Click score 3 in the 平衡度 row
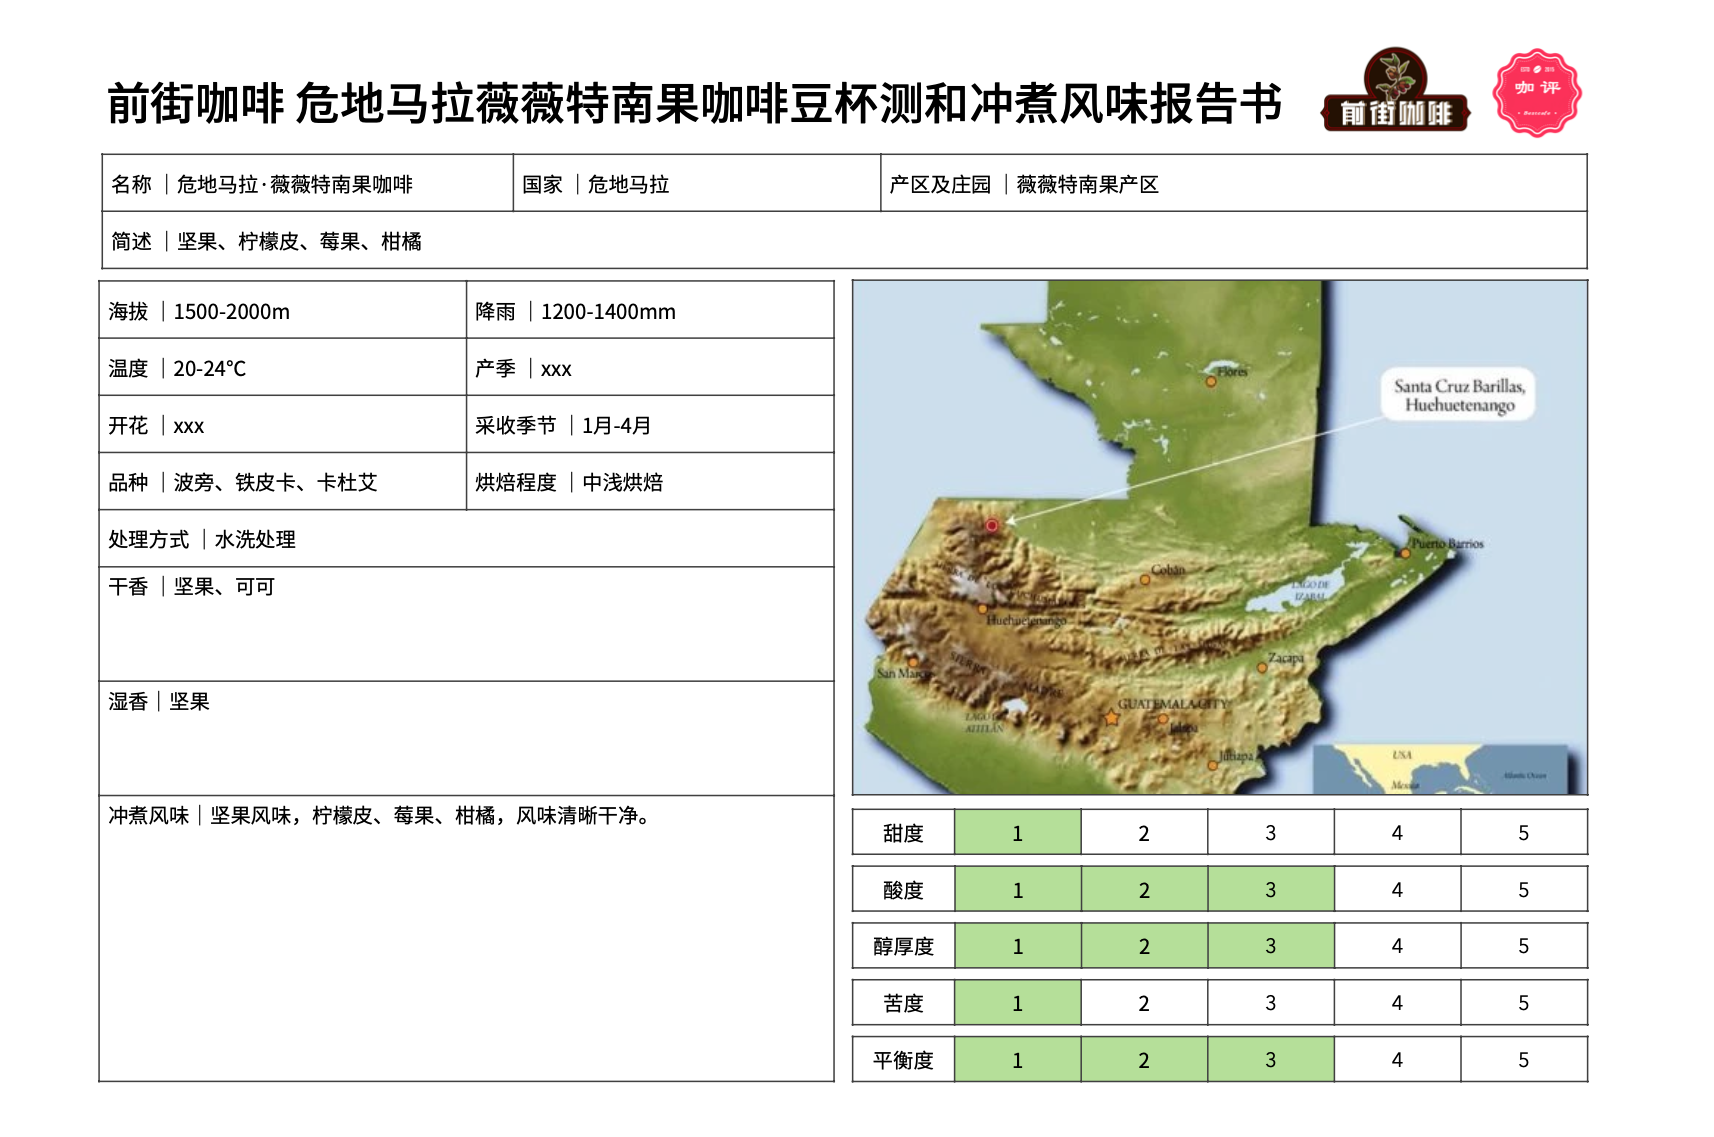Screen dimensions: 1714x1137 tap(1270, 1059)
